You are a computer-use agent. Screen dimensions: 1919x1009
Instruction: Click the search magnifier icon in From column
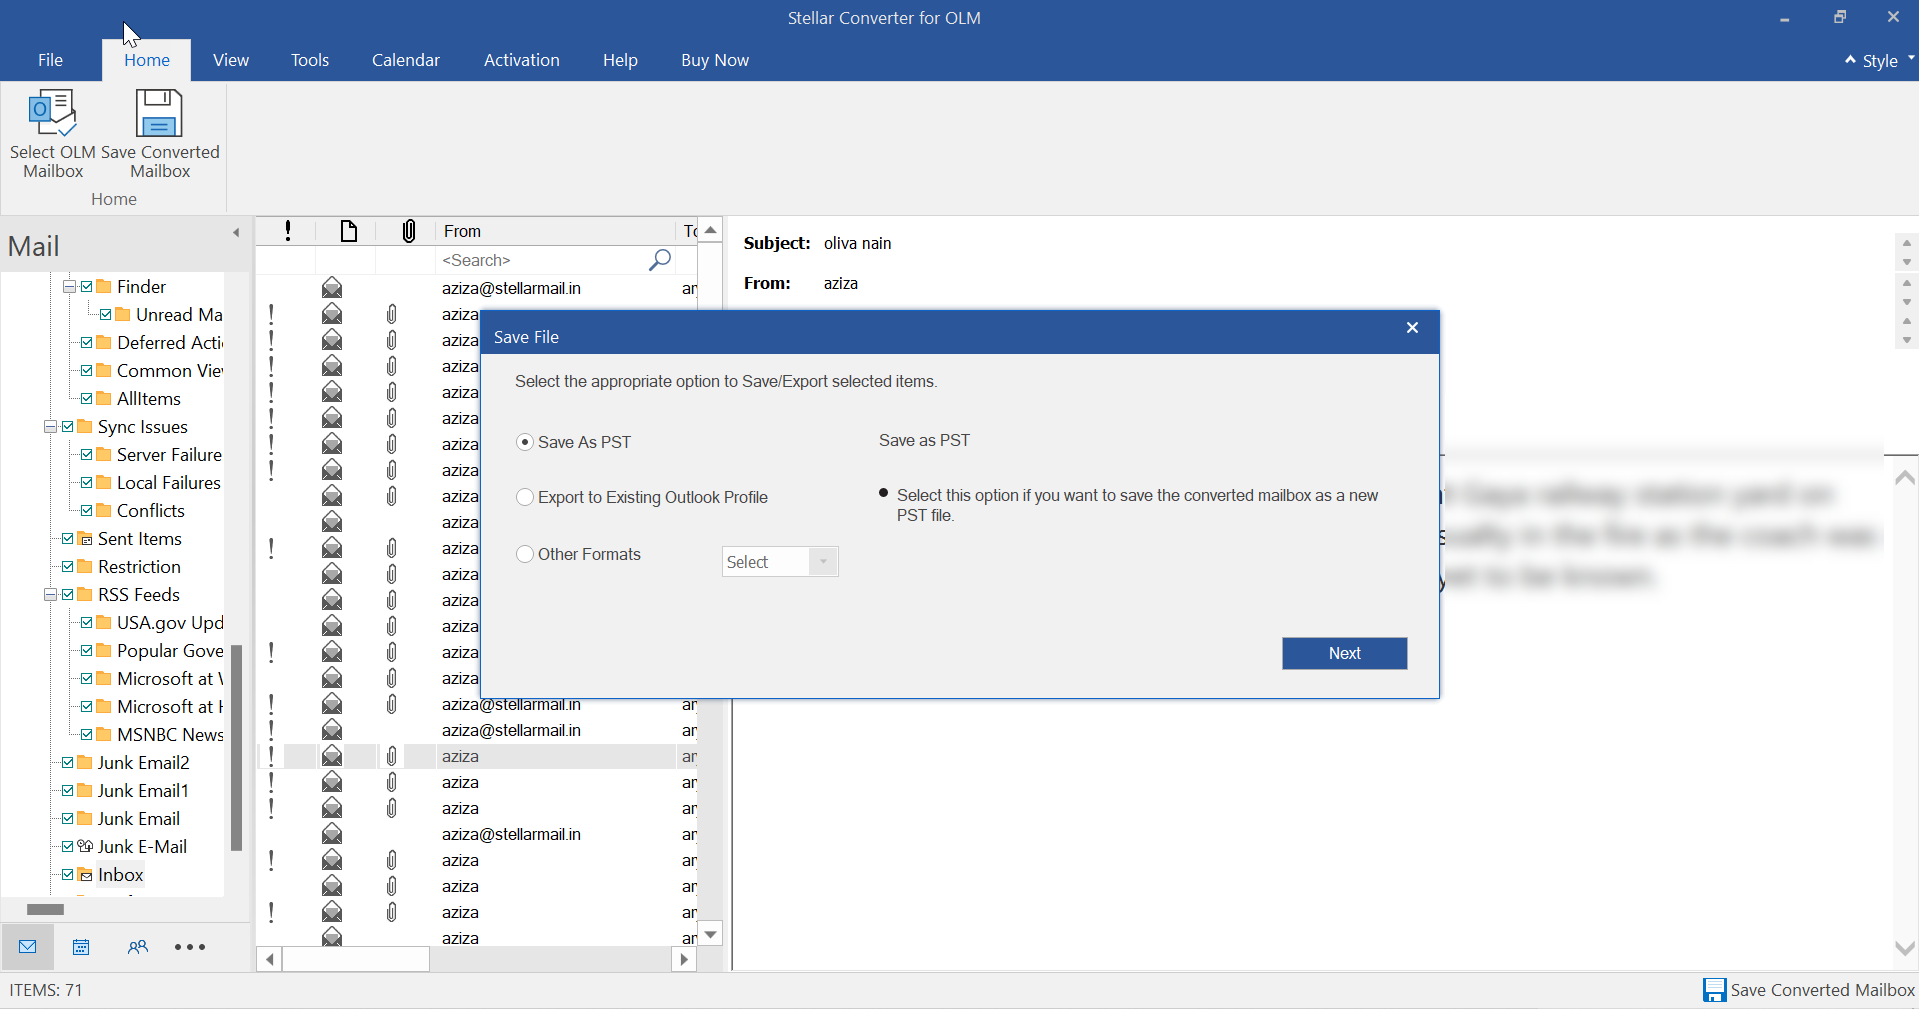[660, 260]
